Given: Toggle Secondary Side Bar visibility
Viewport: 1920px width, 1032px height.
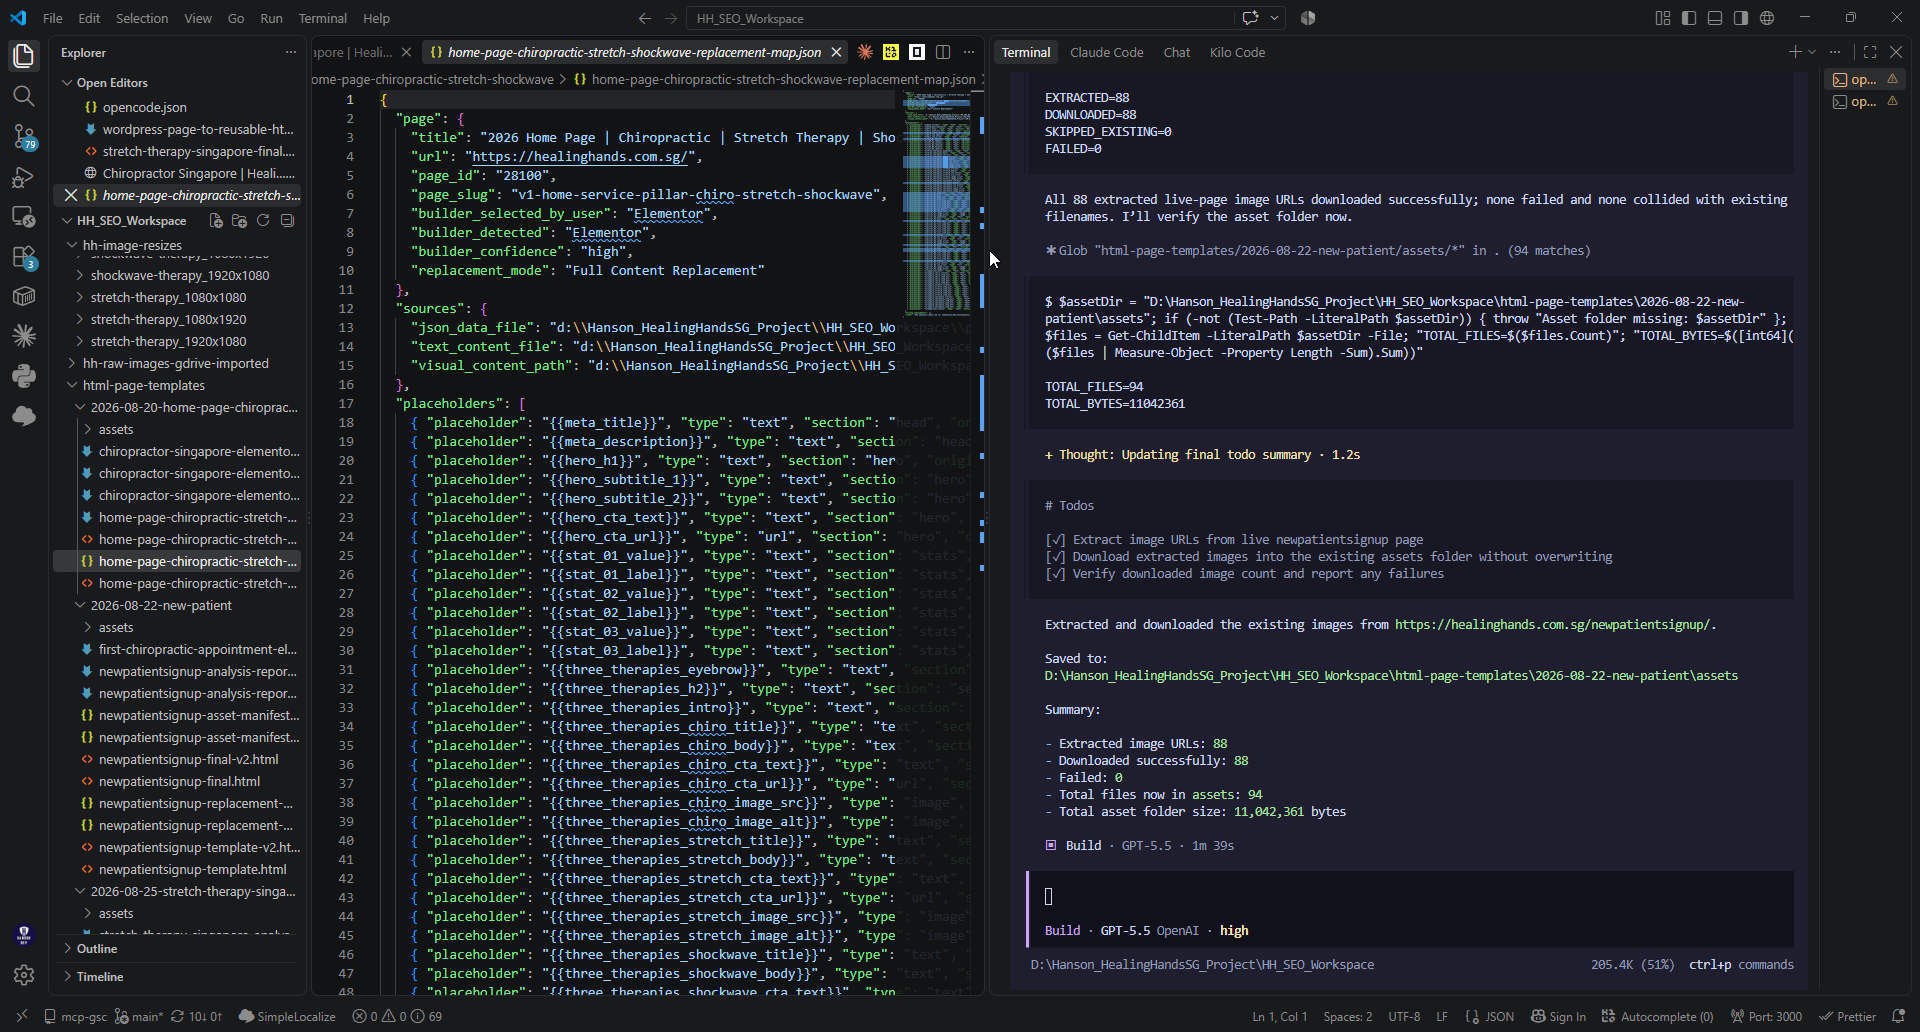Looking at the screenshot, I should 1741,18.
